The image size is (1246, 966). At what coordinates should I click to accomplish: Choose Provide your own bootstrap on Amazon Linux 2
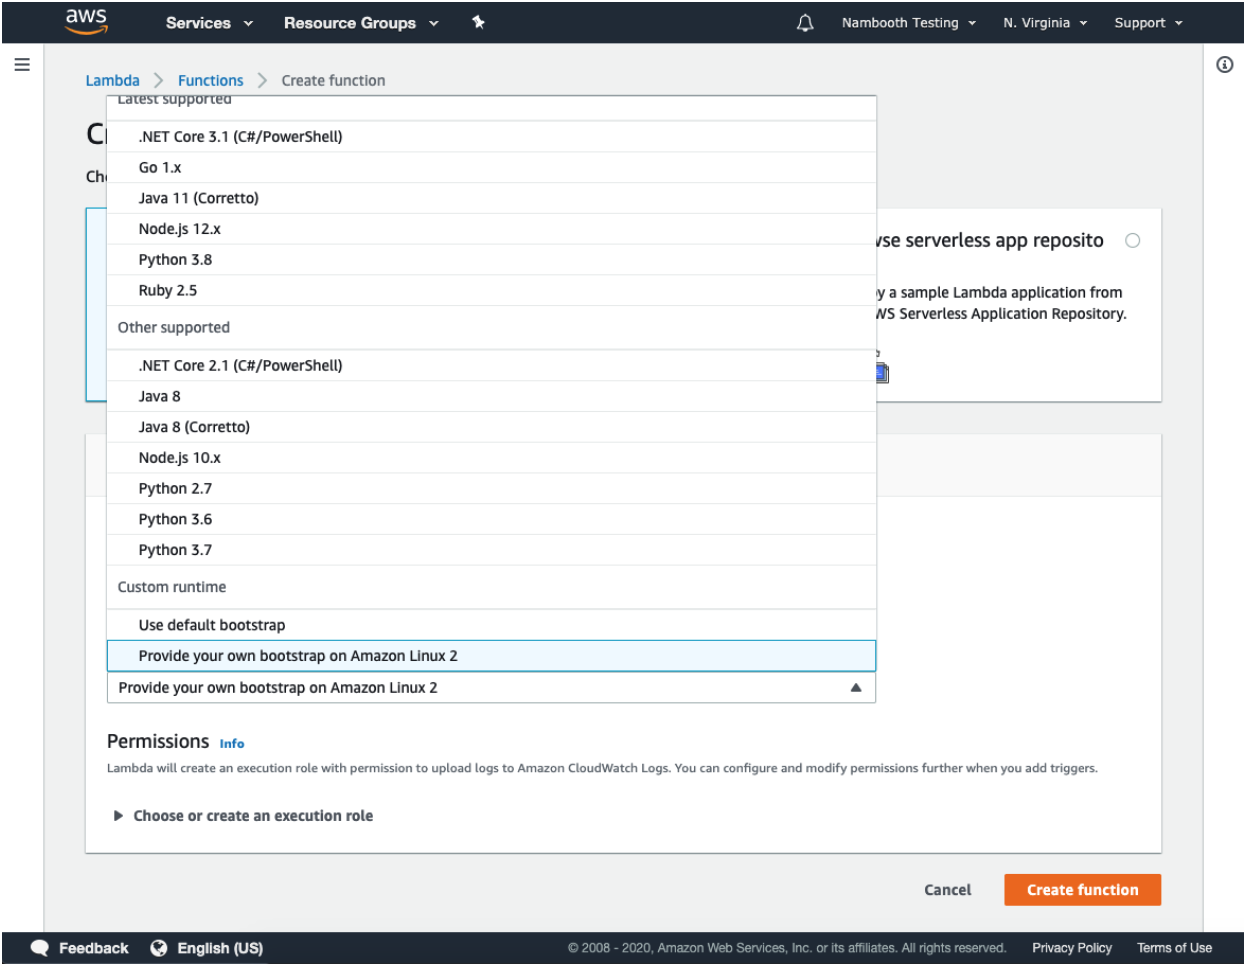(x=300, y=655)
